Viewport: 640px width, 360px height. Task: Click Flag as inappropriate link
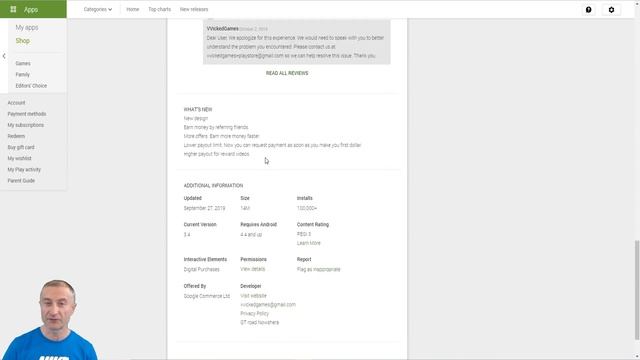point(318,269)
